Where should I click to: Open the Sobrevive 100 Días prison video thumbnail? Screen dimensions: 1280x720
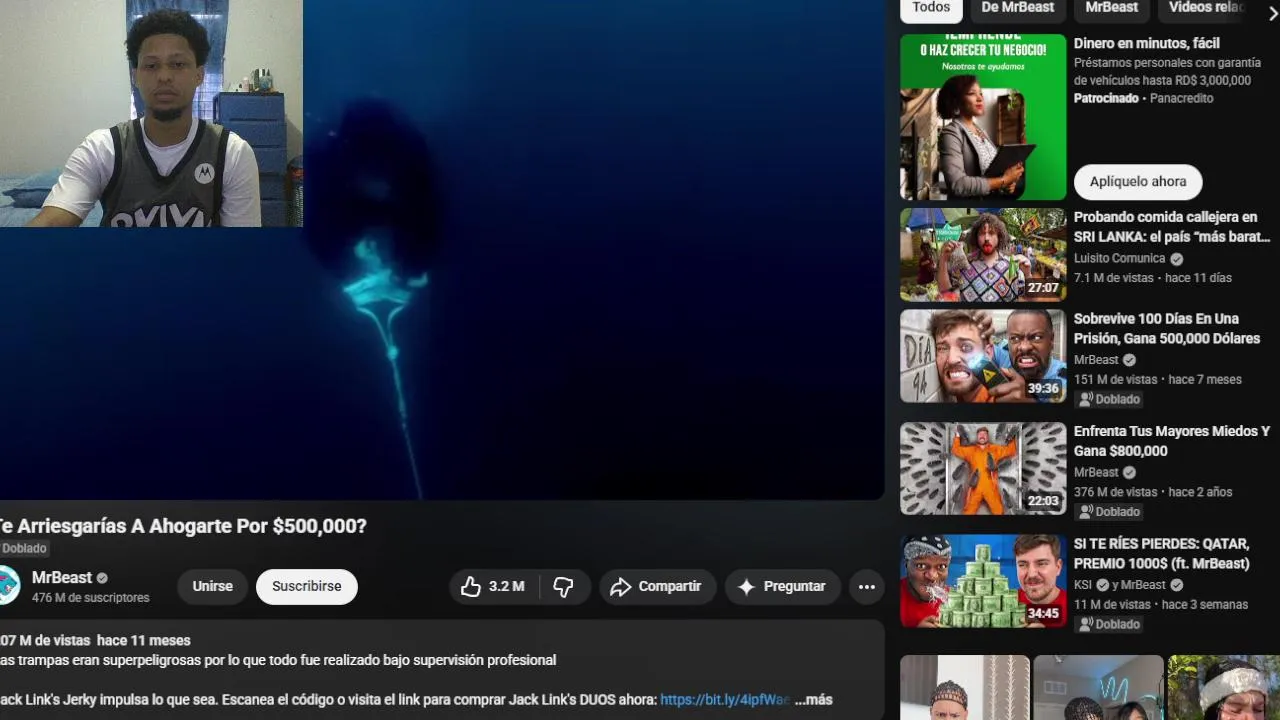tap(983, 356)
